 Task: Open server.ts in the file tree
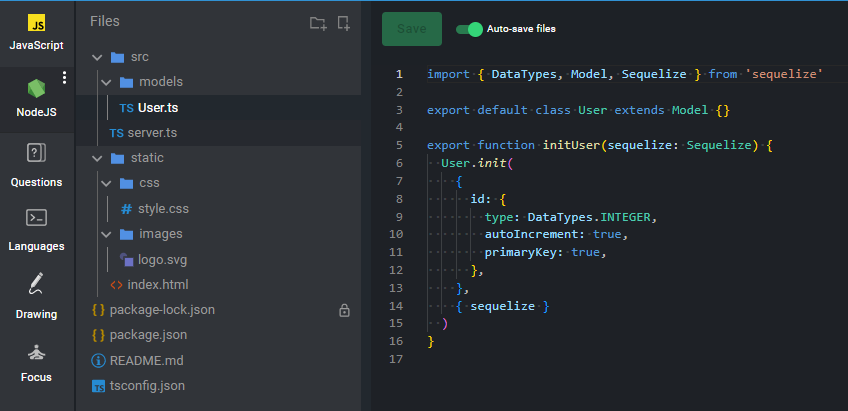[152, 133]
